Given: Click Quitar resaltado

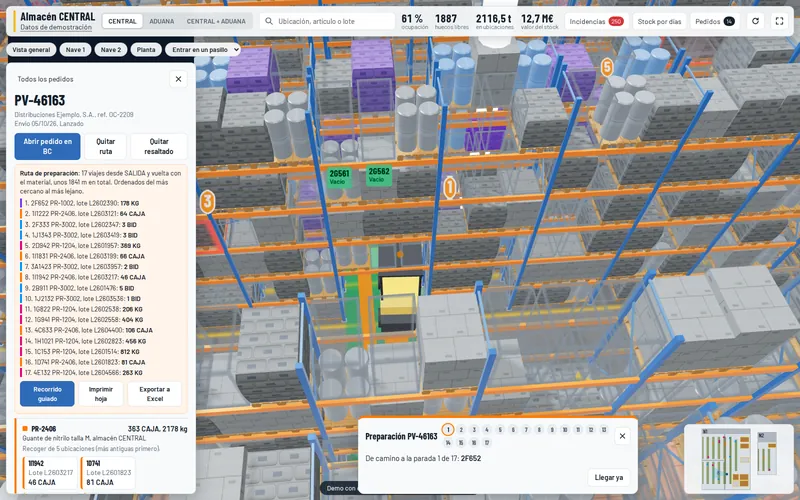Looking at the screenshot, I should [x=159, y=146].
